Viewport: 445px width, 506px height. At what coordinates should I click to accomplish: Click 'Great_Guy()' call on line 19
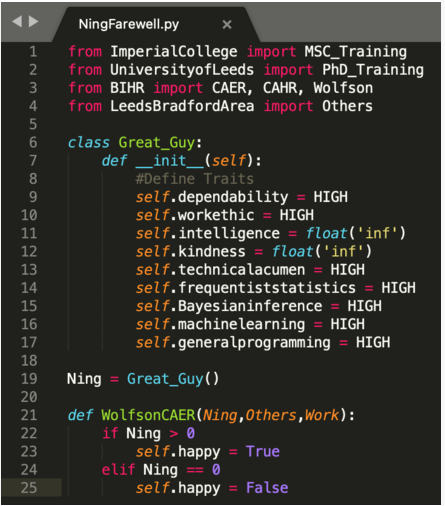[173, 379]
